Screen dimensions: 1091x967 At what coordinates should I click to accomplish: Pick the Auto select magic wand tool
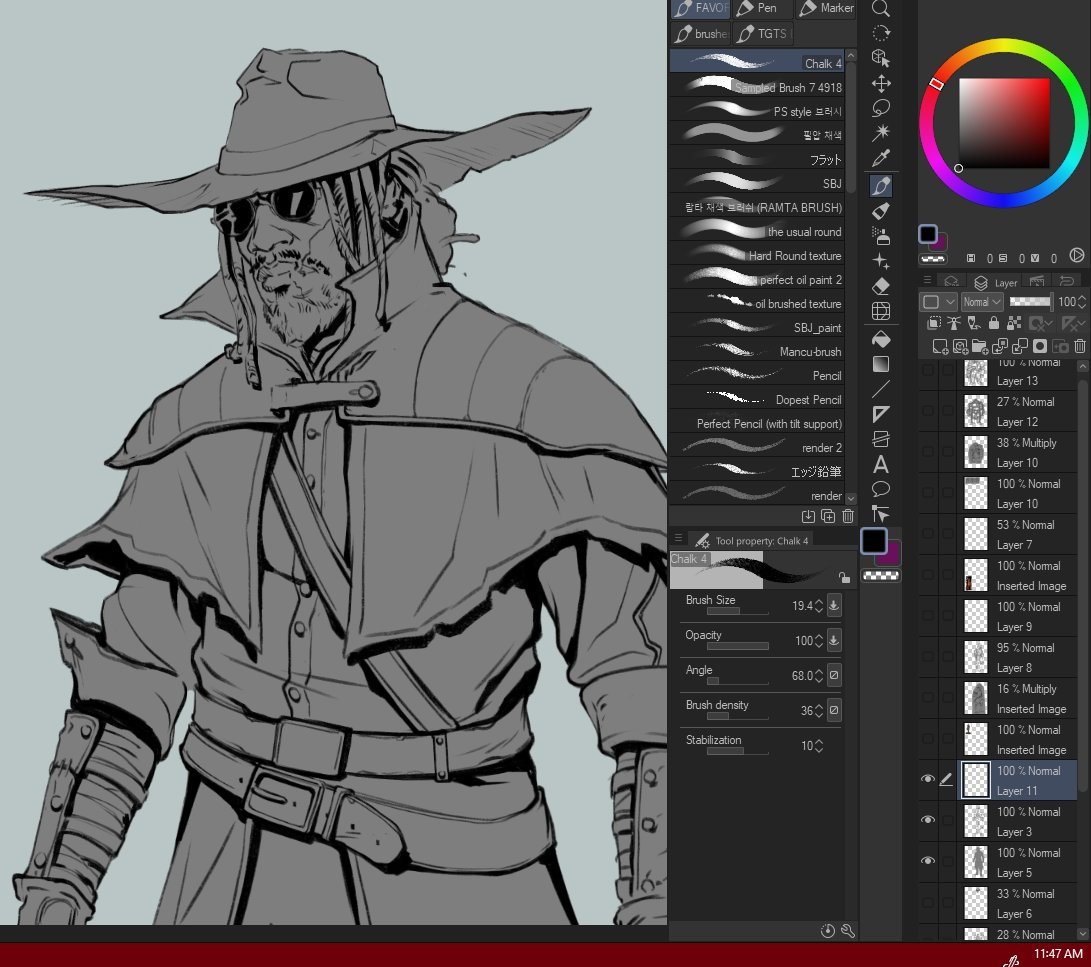[x=881, y=133]
